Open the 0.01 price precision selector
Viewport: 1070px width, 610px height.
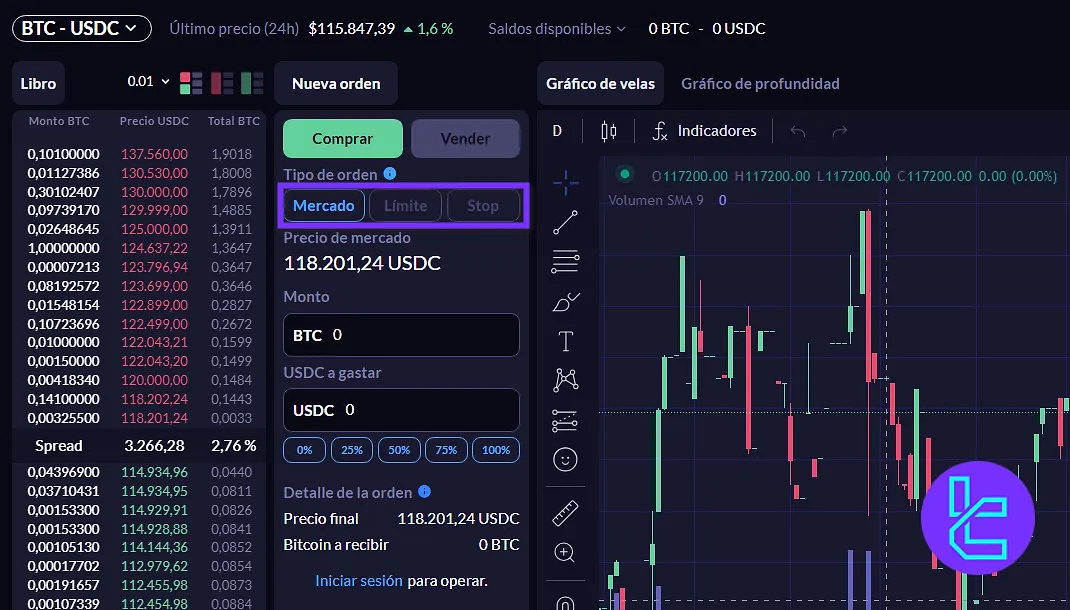coord(147,80)
